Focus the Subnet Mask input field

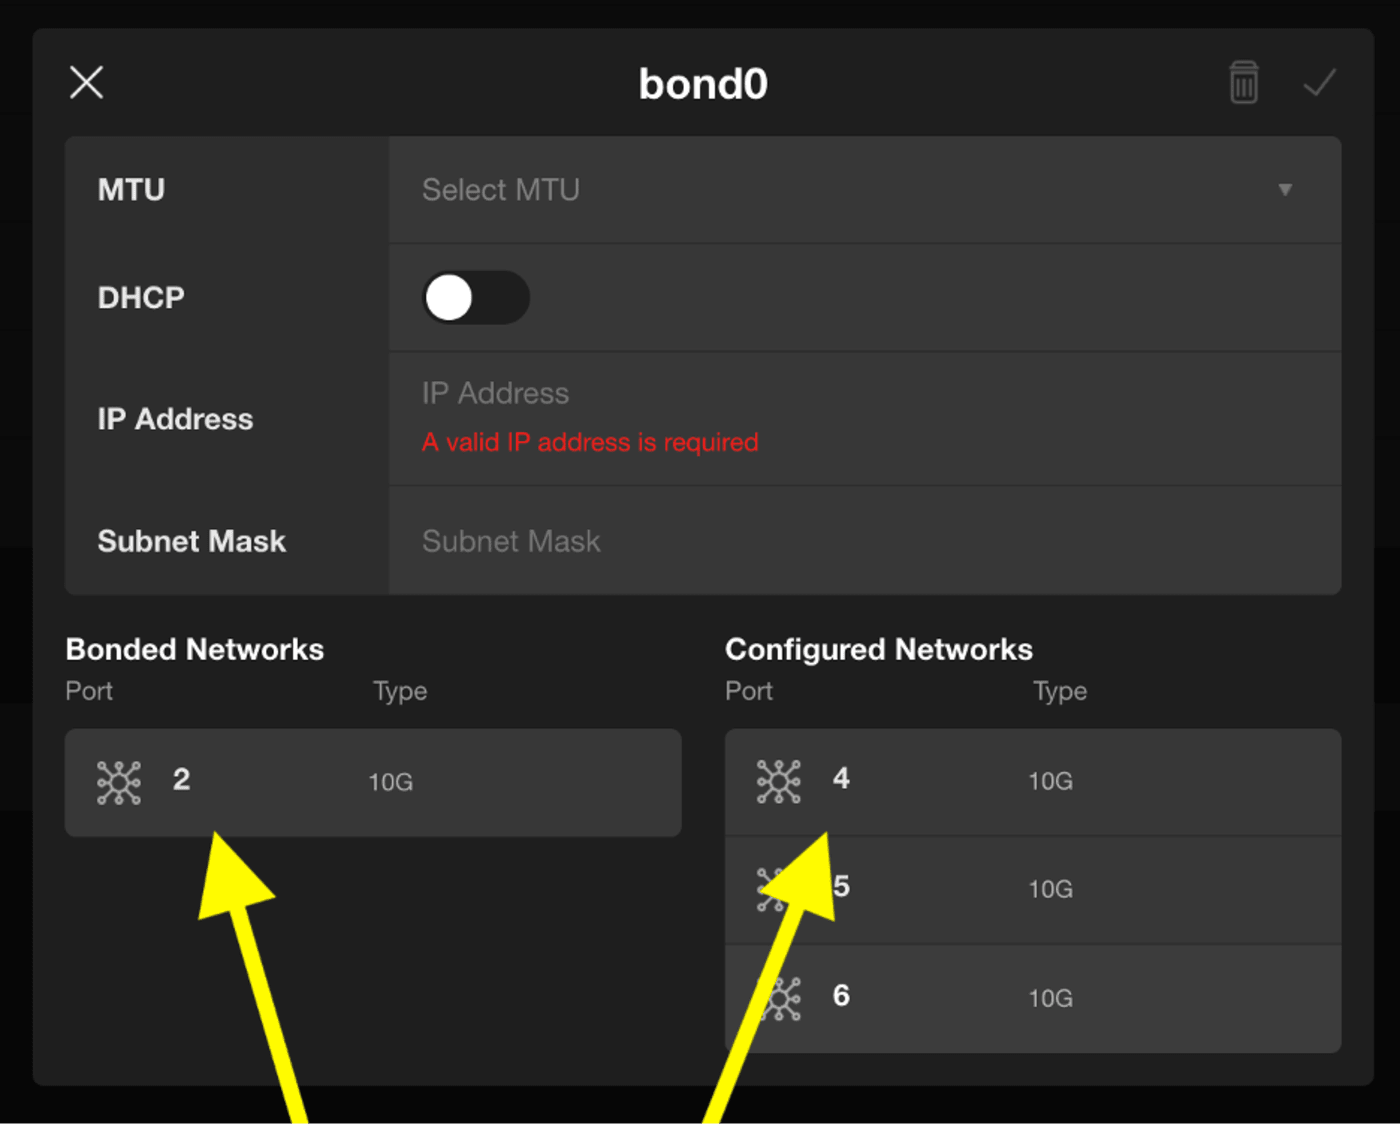pos(865,541)
